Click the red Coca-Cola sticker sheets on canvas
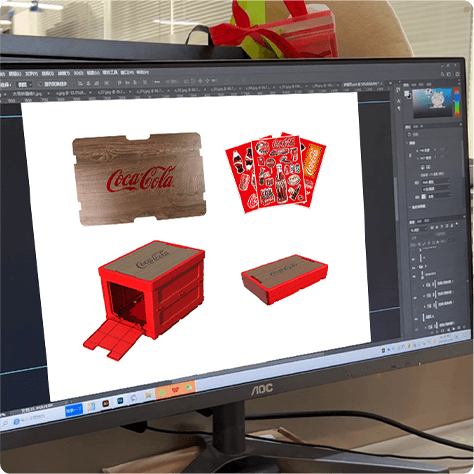Image resolution: width=474 pixels, height=474 pixels. coord(276,172)
